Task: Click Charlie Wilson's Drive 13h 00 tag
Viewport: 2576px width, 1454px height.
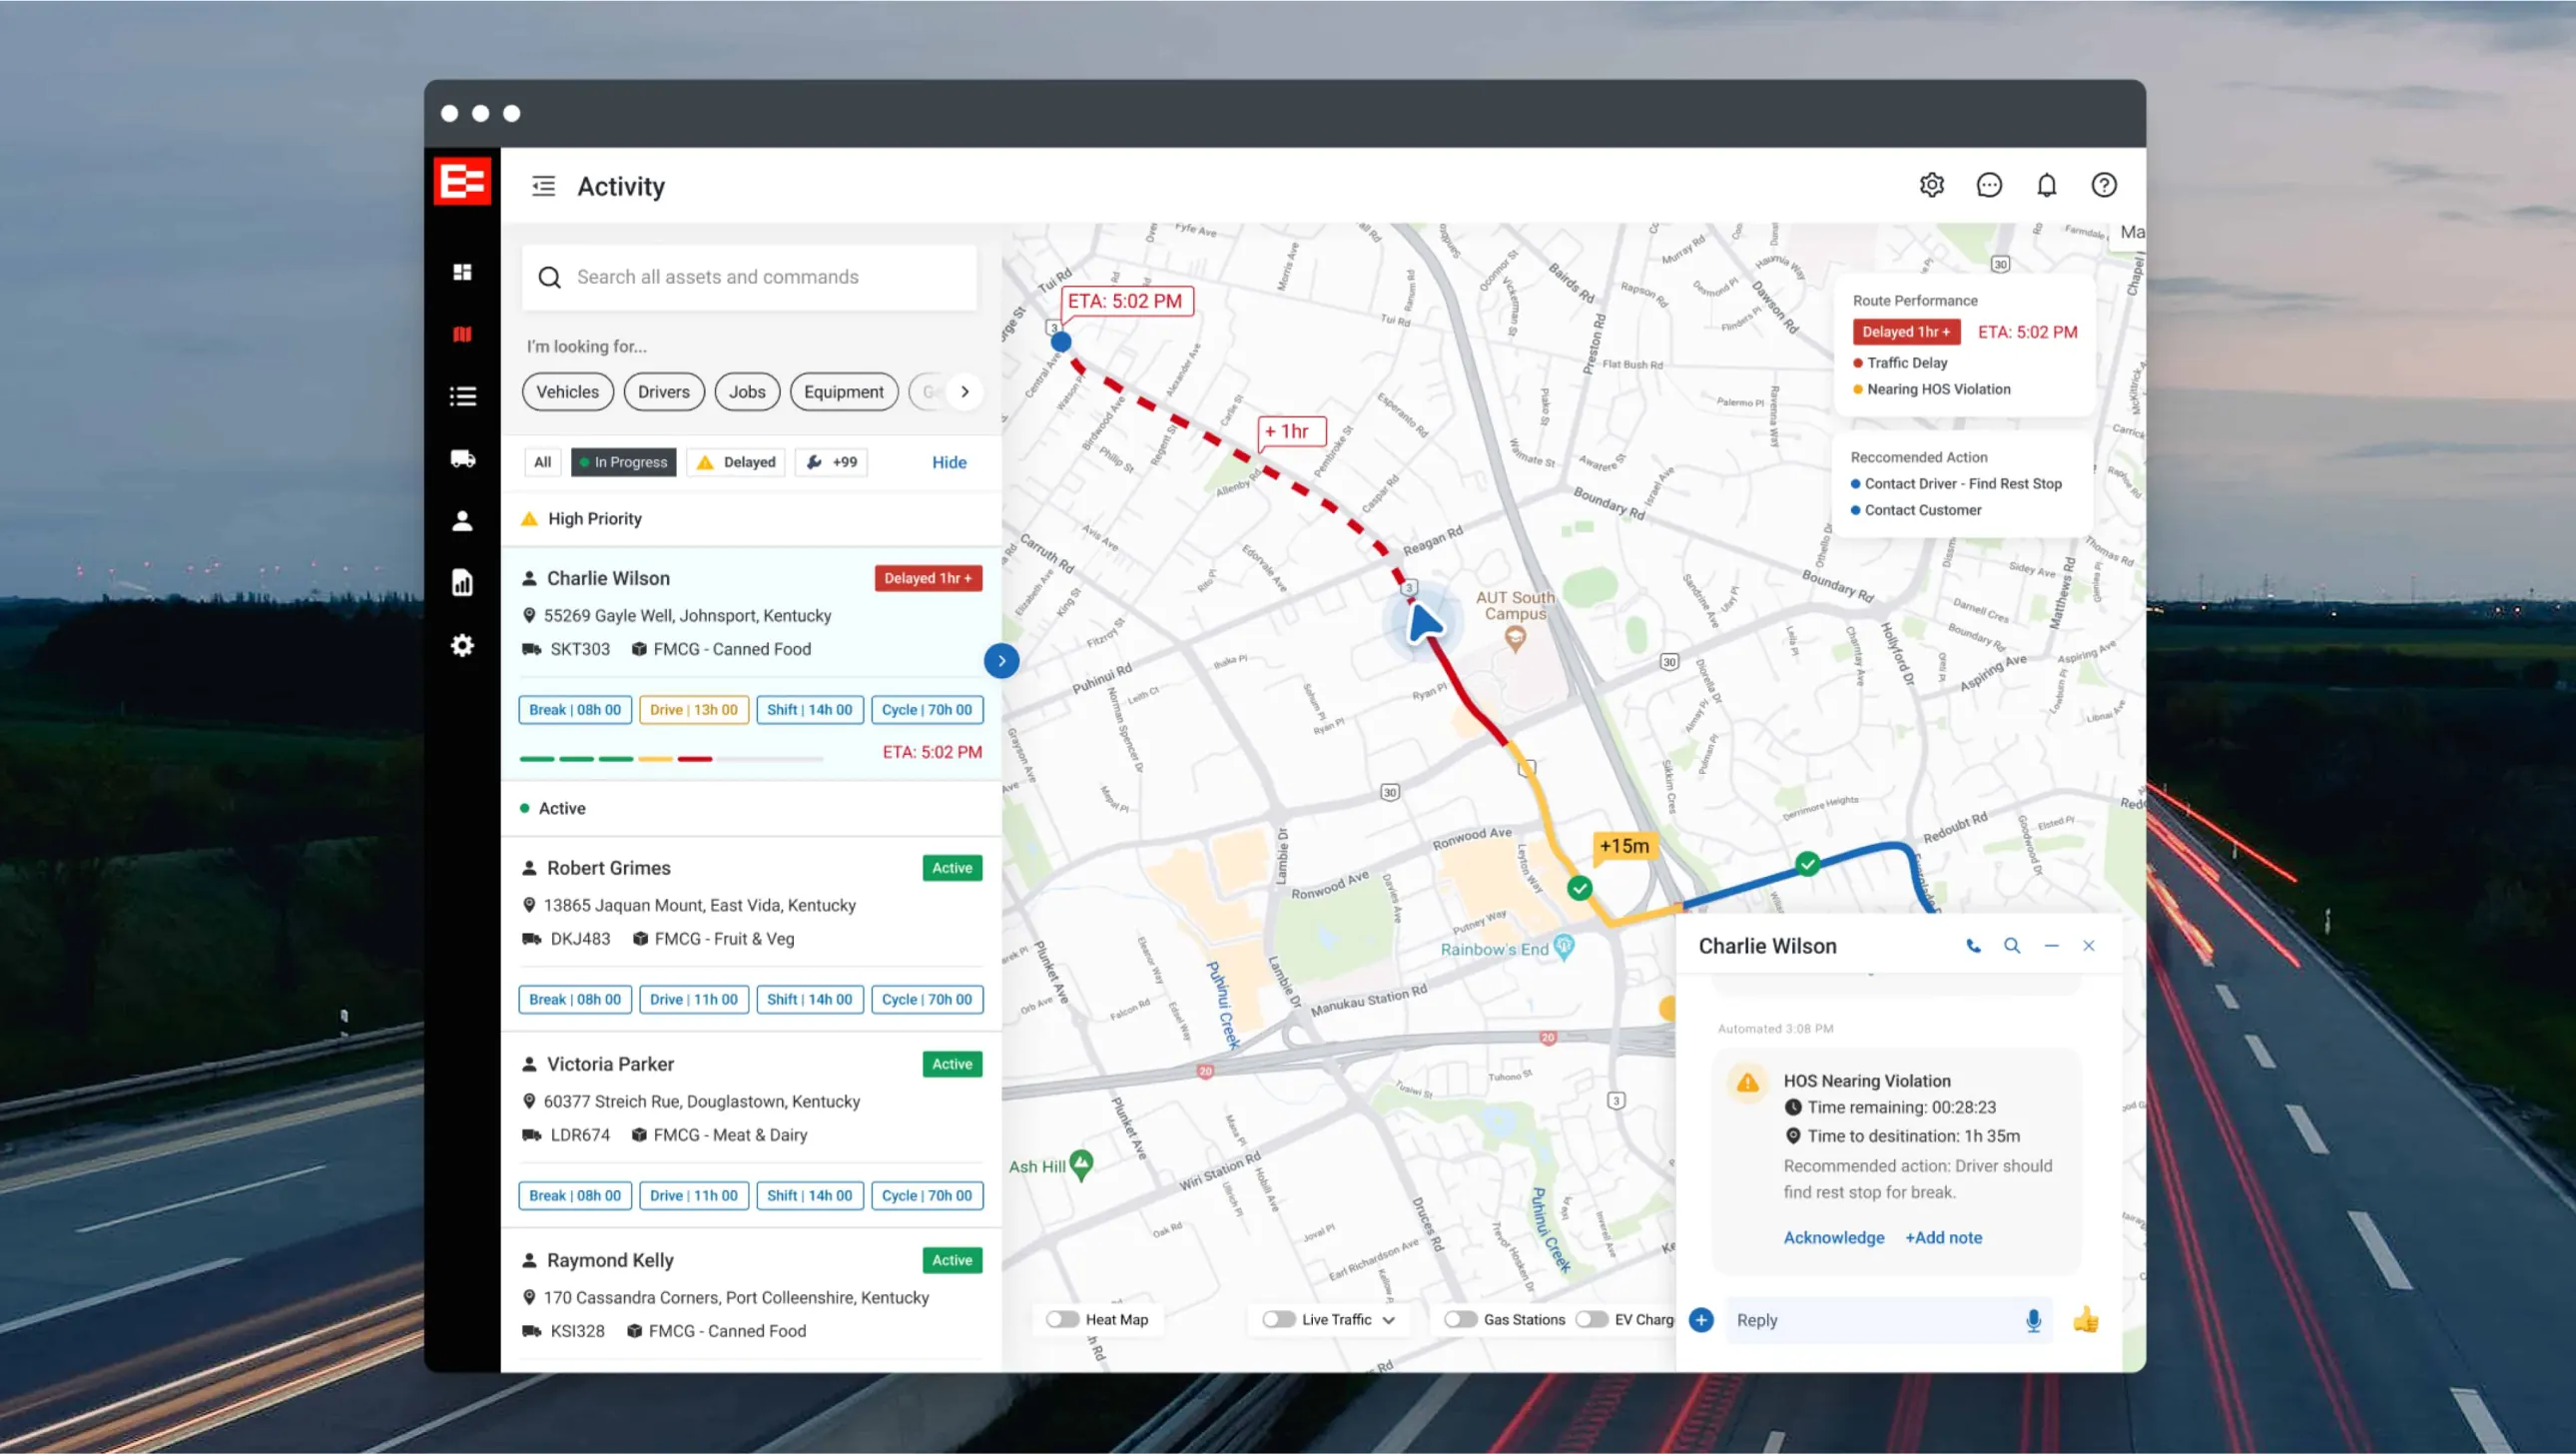Action: click(x=694, y=710)
